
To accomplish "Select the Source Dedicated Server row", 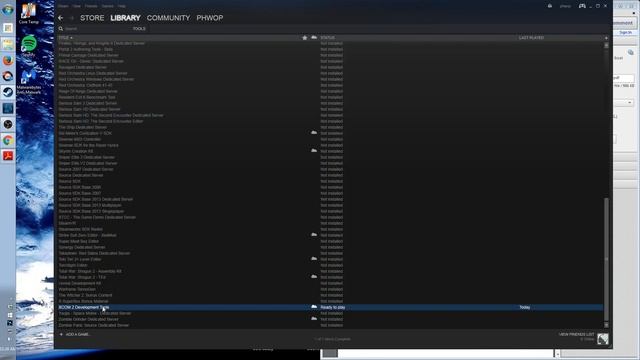I will point(330,175).
